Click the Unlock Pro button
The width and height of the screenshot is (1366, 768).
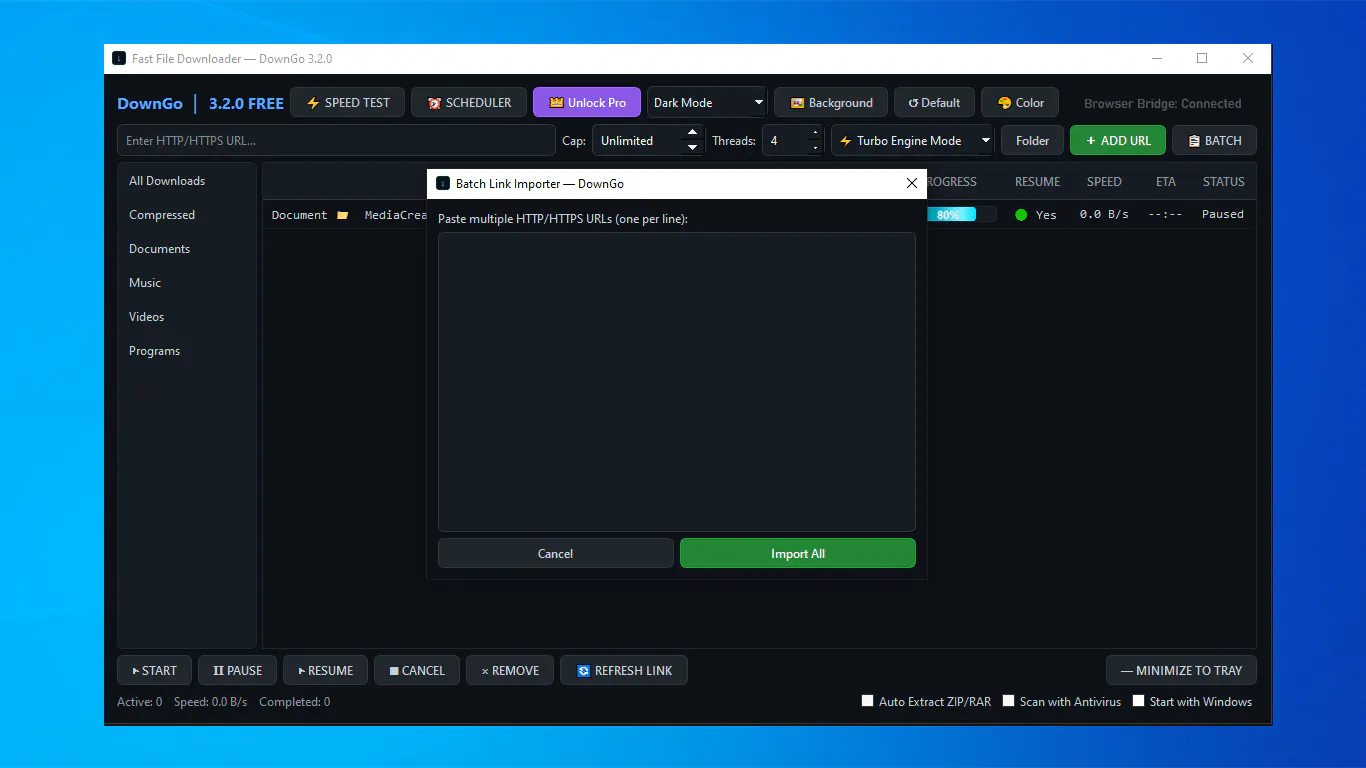588,103
